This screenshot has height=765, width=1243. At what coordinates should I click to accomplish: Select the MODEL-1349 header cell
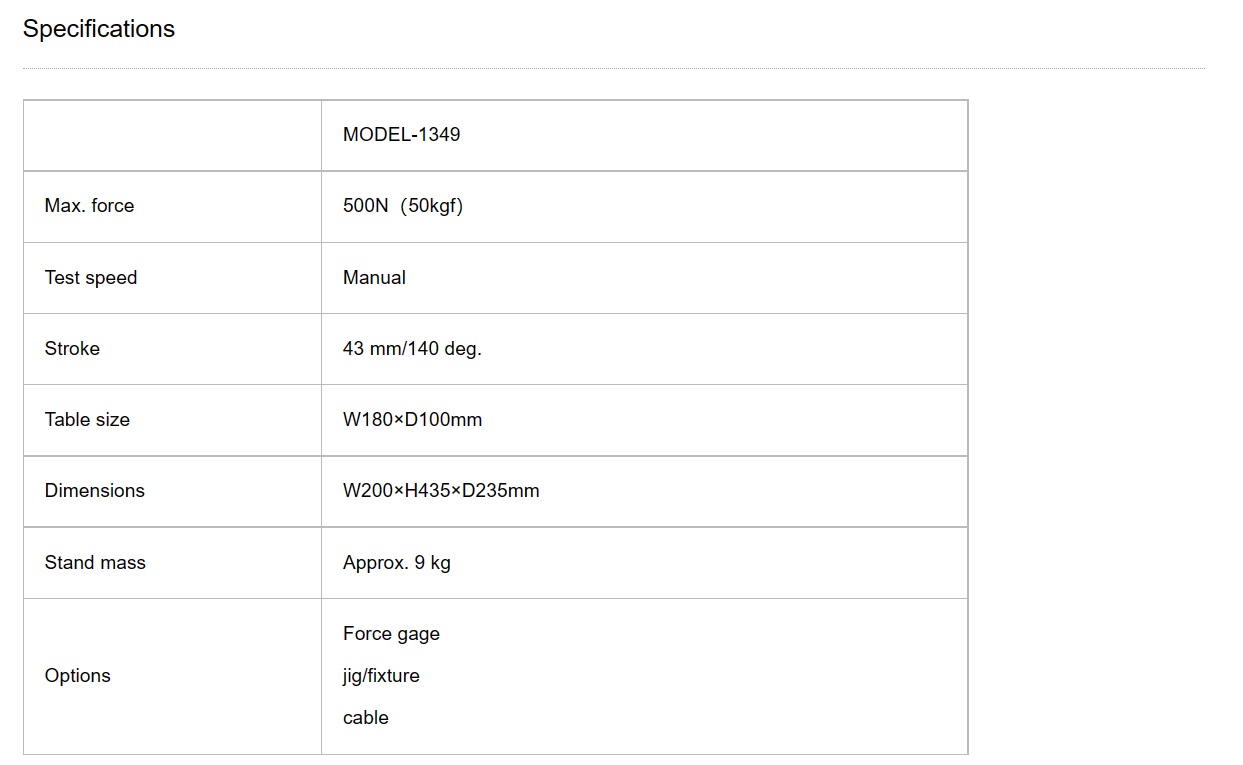(x=644, y=135)
